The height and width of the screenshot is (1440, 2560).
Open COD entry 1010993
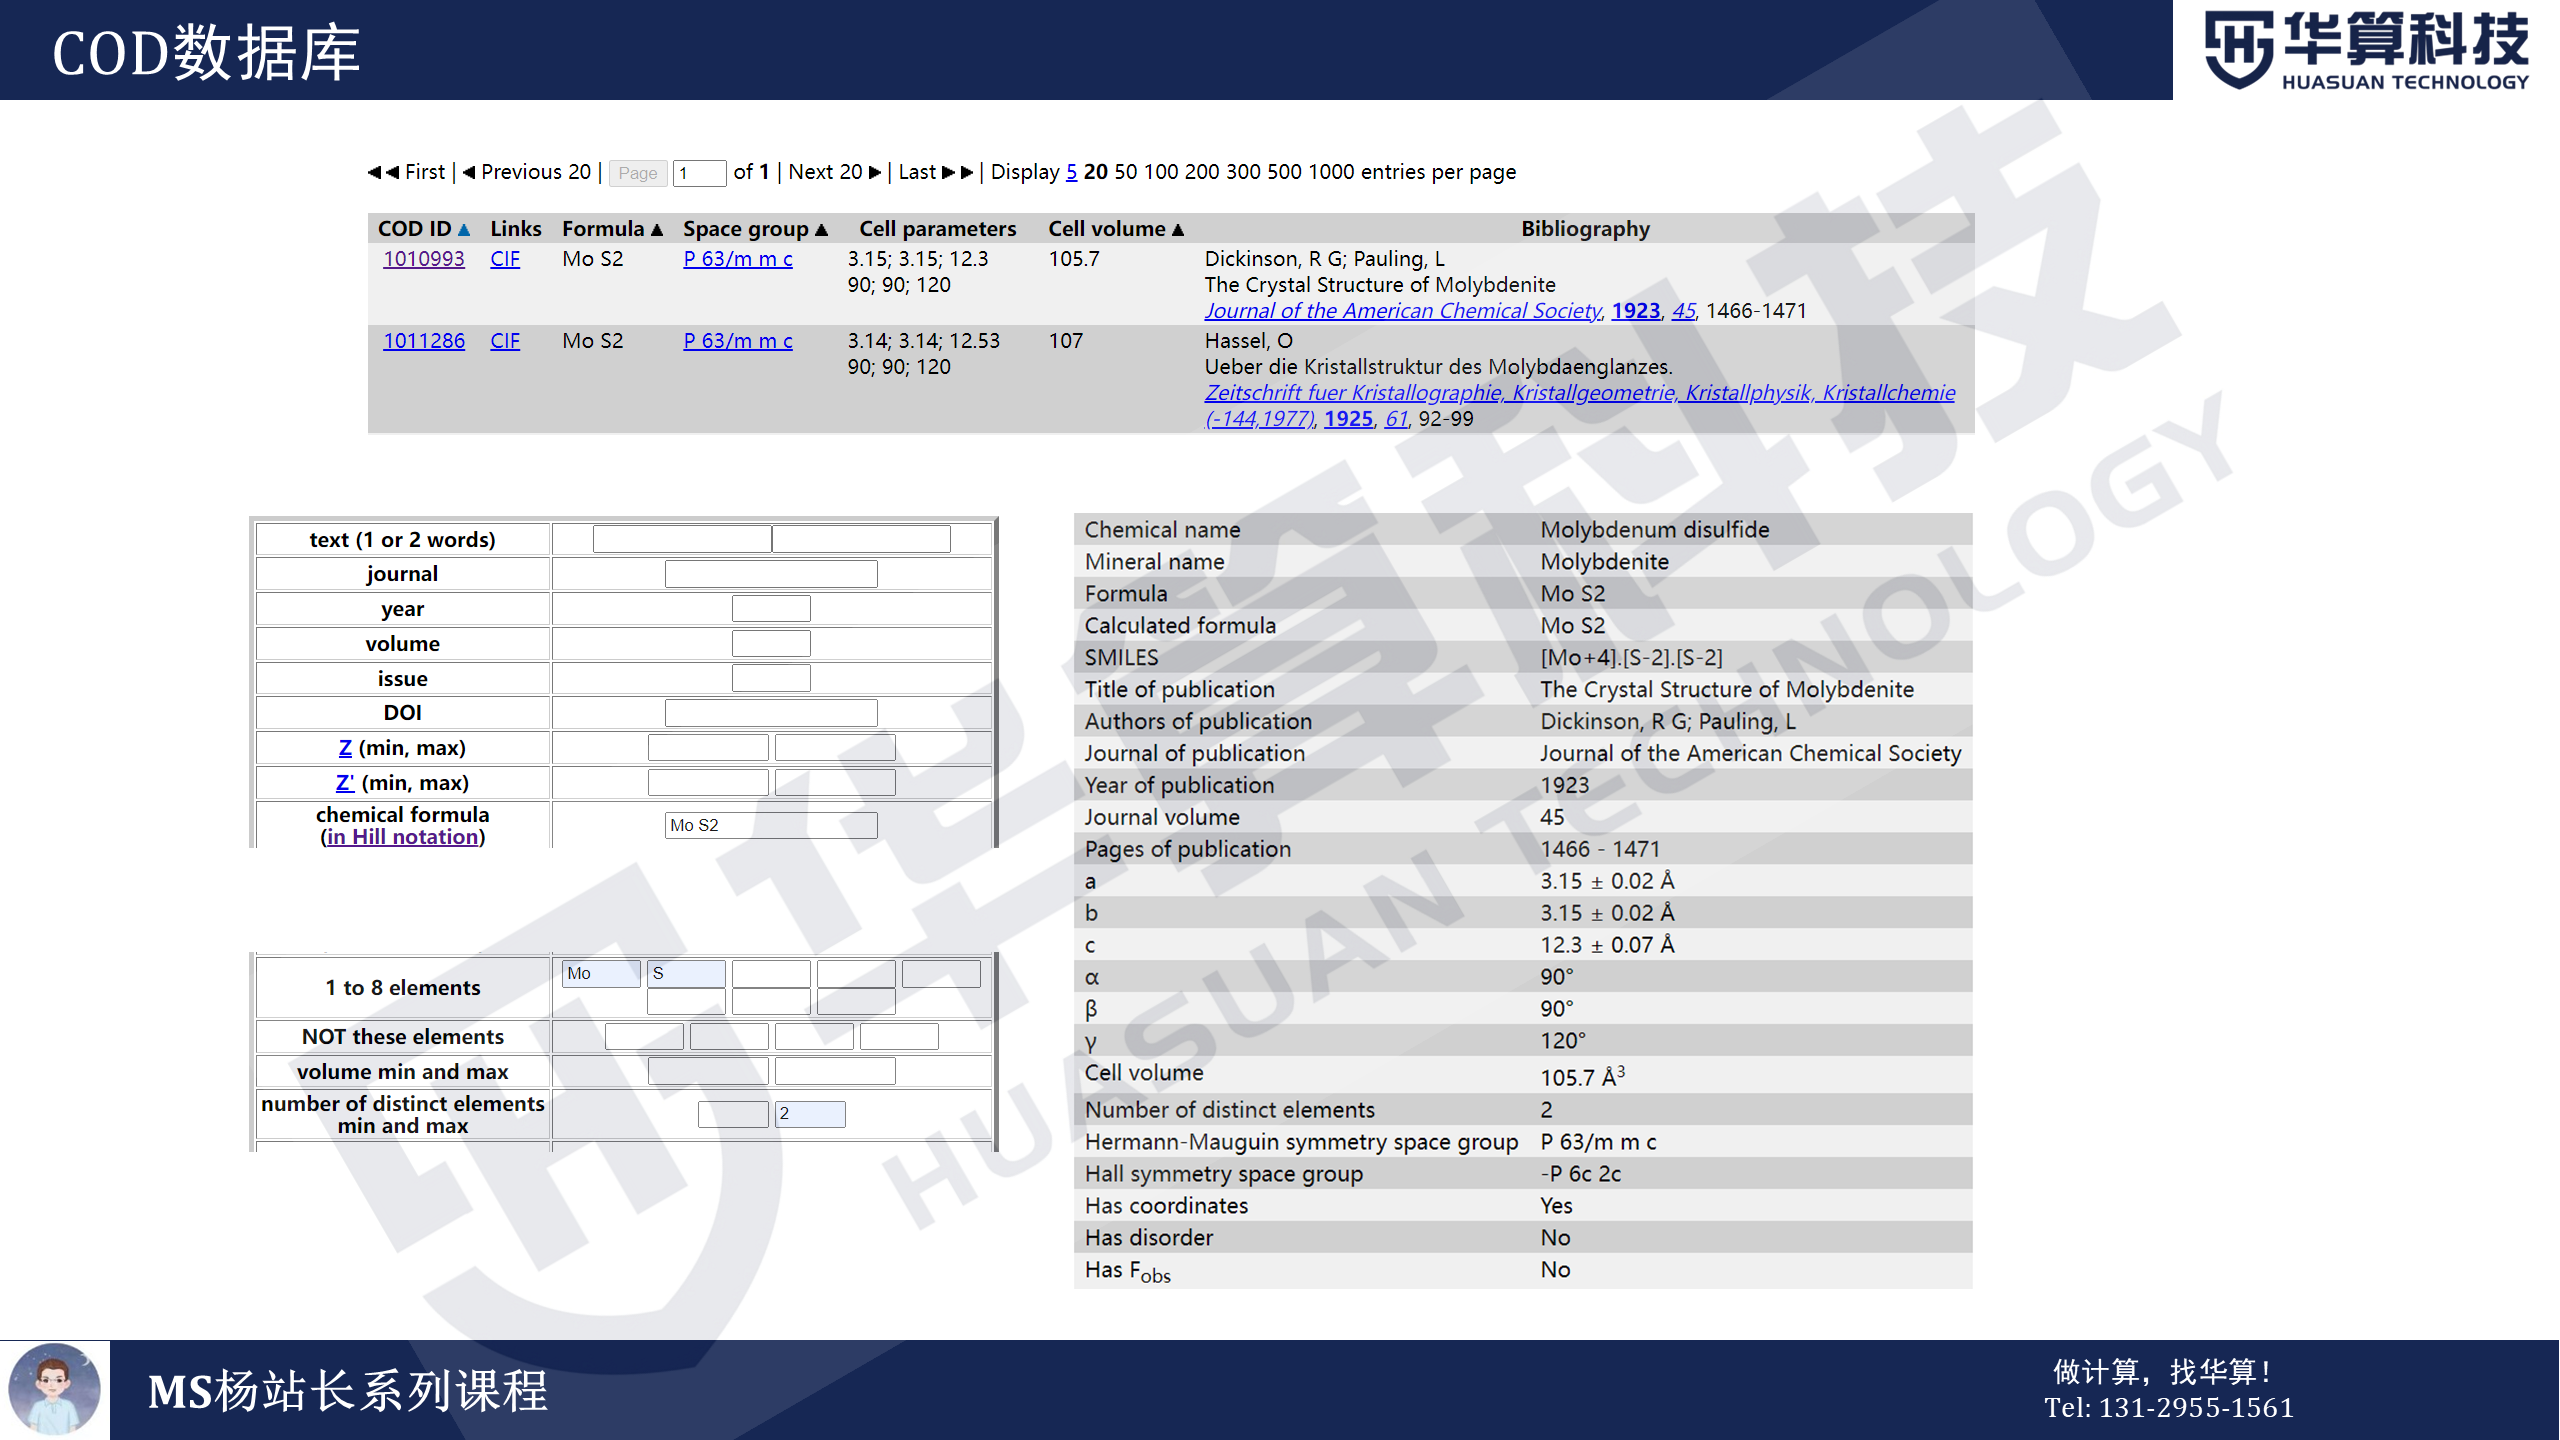pos(424,259)
